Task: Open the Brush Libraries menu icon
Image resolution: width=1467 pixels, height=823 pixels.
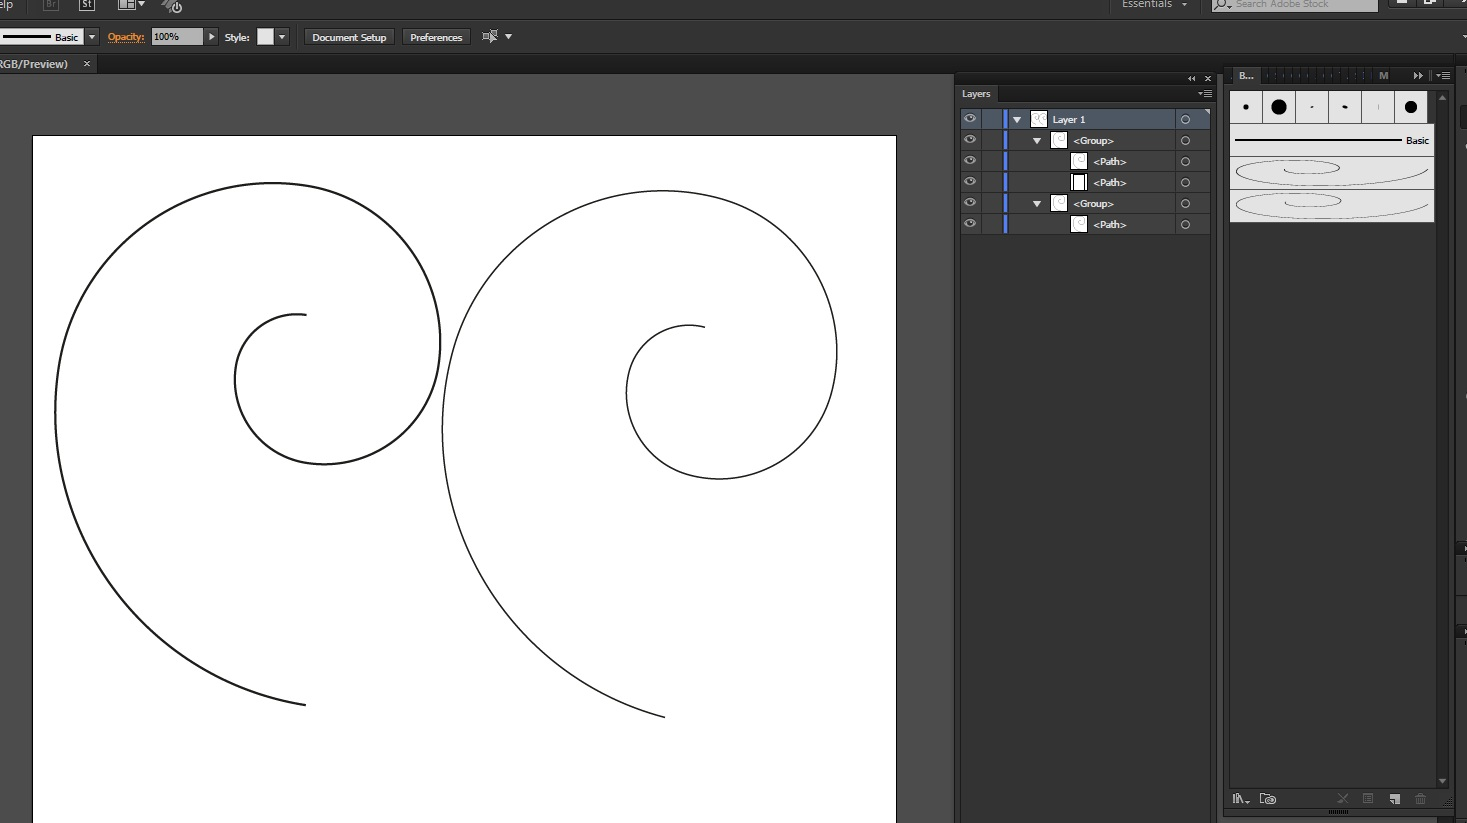Action: (1240, 799)
